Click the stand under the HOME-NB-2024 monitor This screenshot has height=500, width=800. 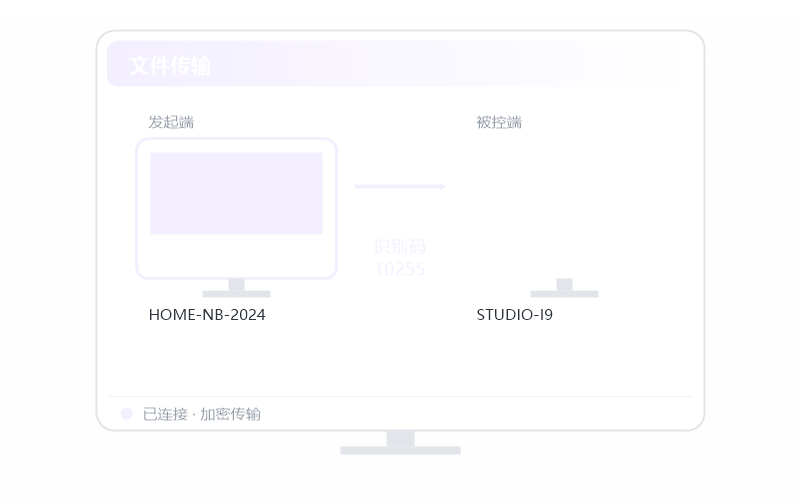(x=236, y=288)
